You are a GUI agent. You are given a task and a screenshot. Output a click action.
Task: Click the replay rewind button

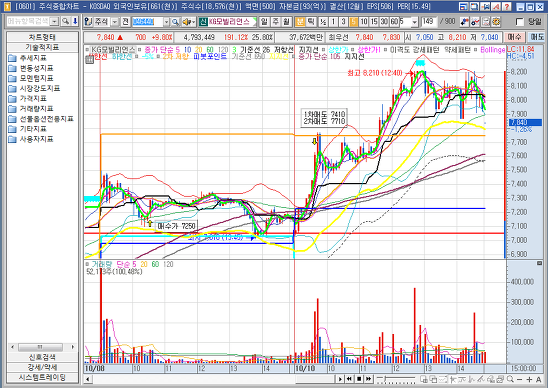point(349,379)
